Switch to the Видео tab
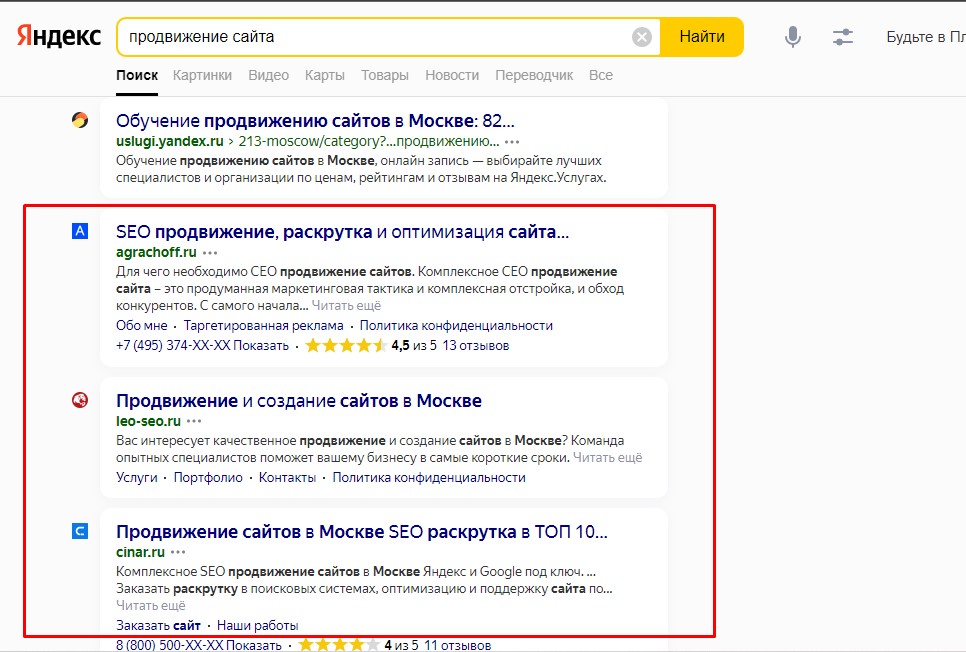 pos(269,75)
